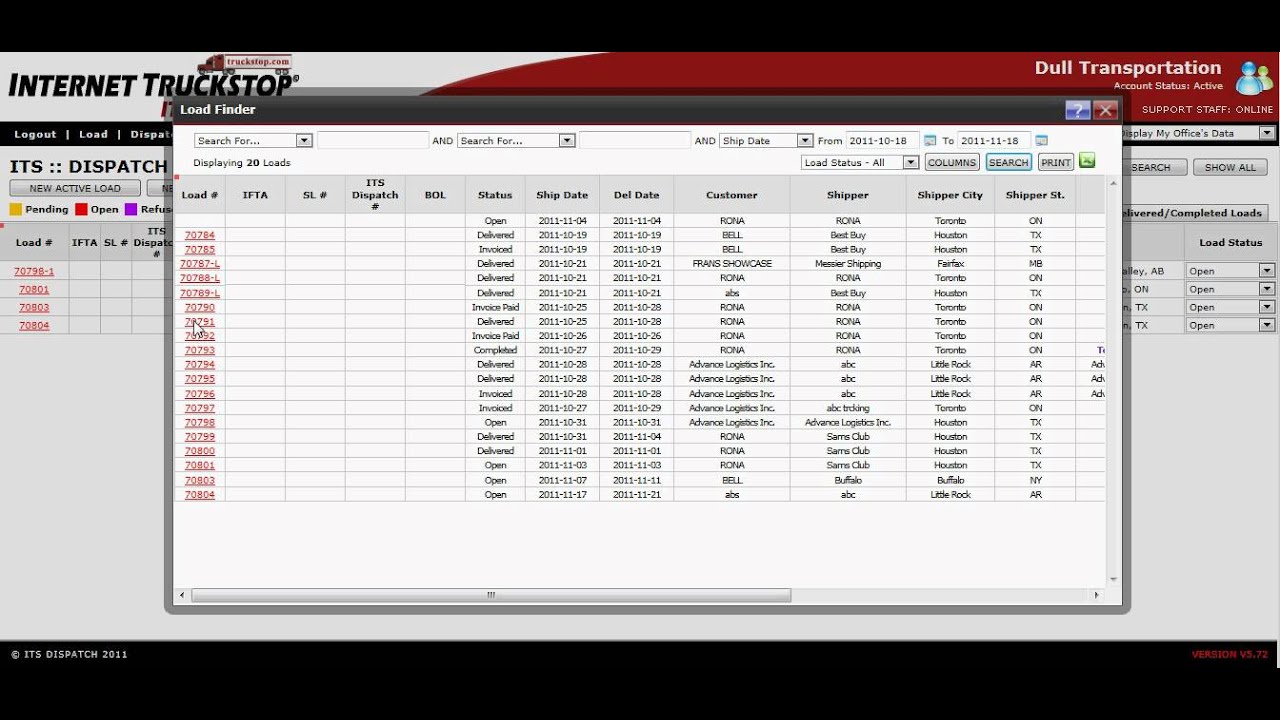1280x720 pixels.
Task: Click the user account avatar icon
Action: pyautogui.click(x=1254, y=78)
